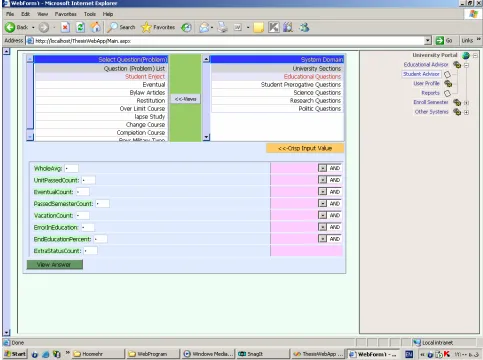Open the AND dropdown for VacationCount
The width and height of the screenshot is (483, 360).
322,215
